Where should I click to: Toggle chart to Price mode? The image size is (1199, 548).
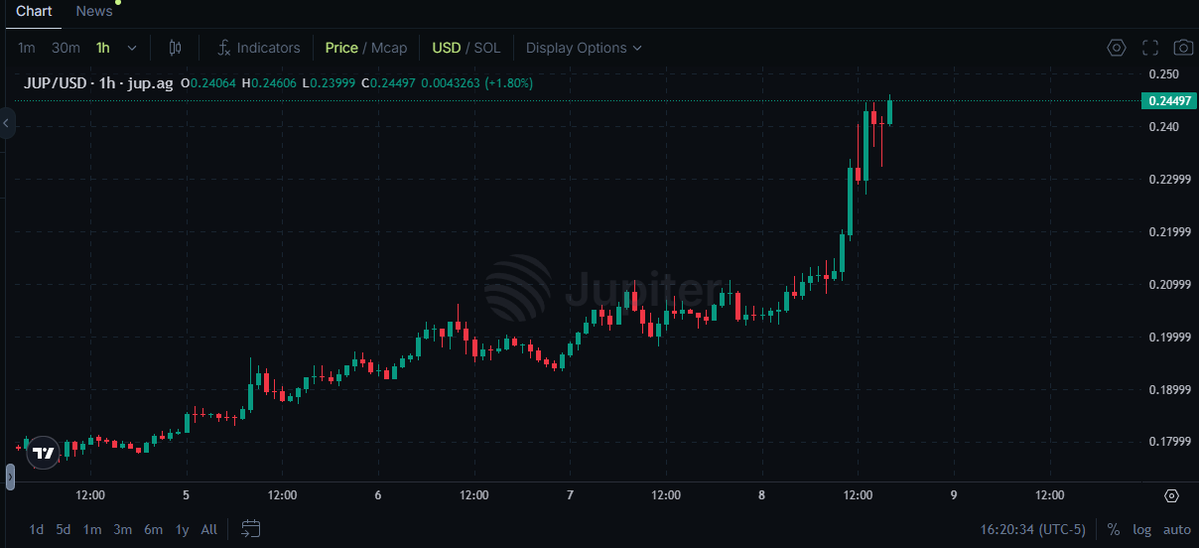pyautogui.click(x=341, y=48)
